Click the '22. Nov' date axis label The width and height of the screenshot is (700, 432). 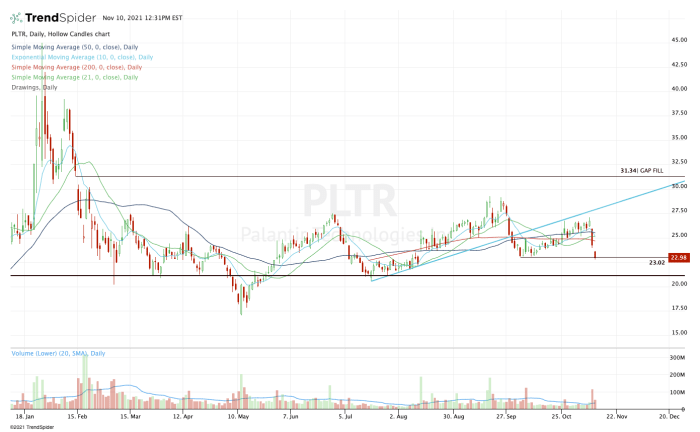click(x=617, y=417)
